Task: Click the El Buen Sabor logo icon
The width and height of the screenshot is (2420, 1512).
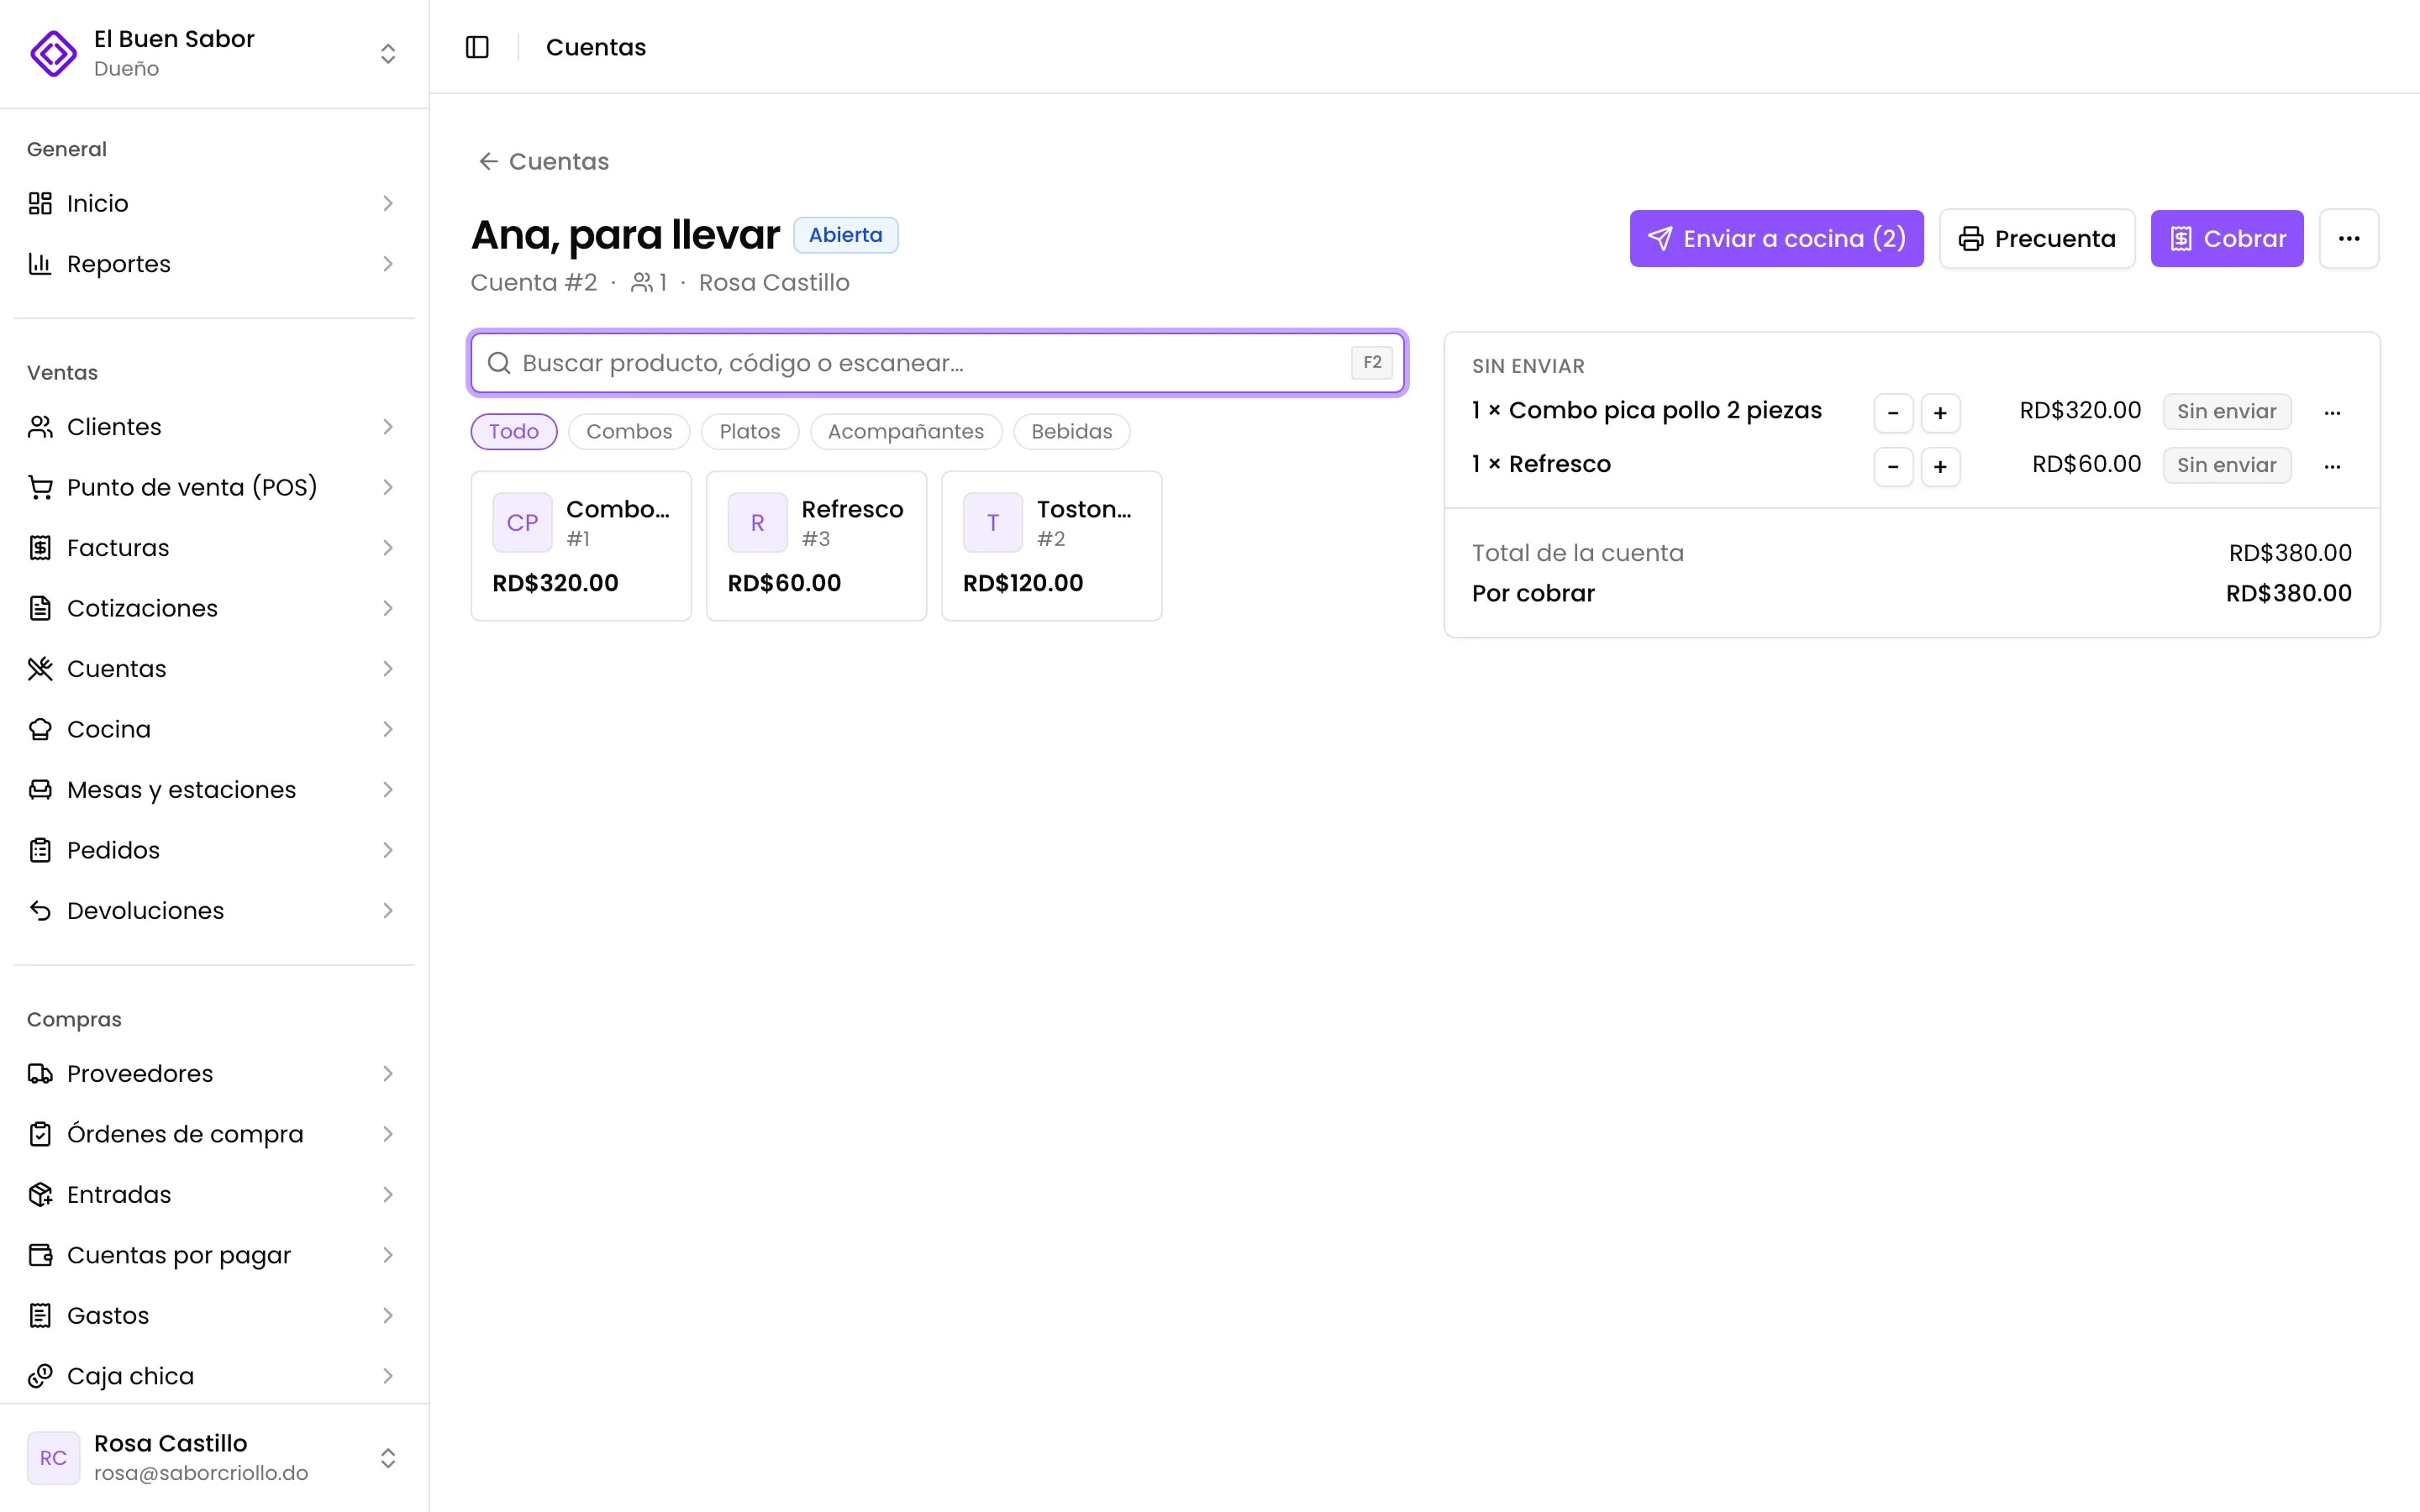Action: click(x=53, y=53)
